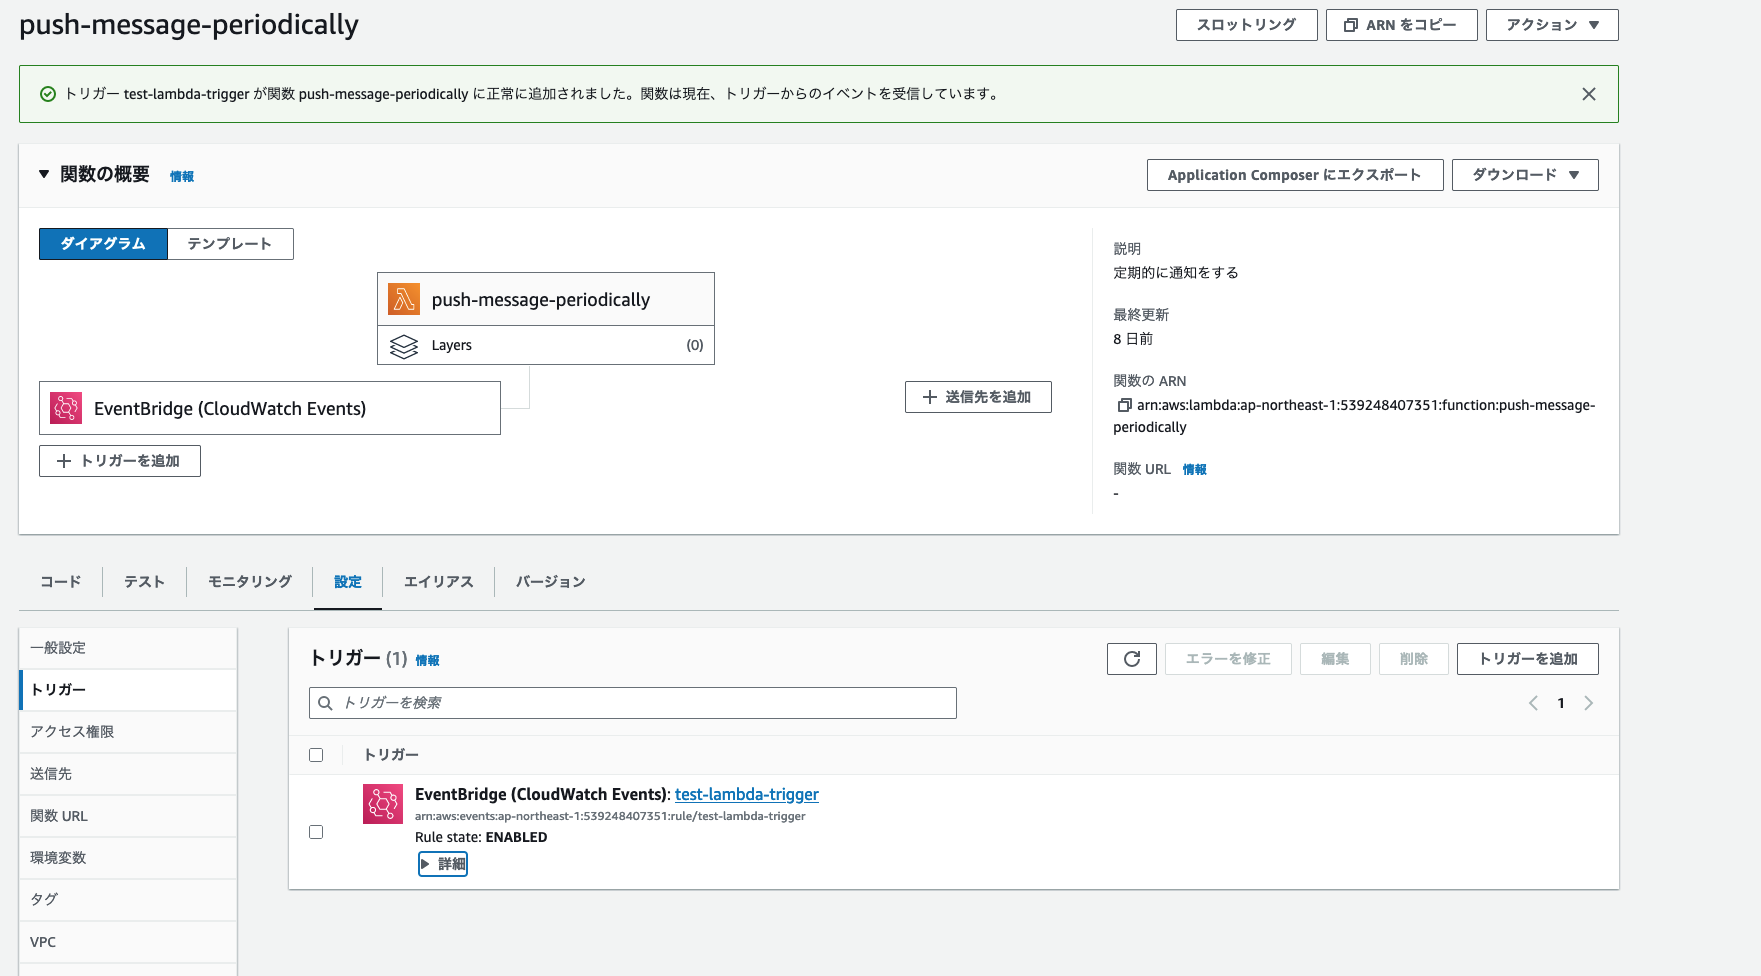Tick the test-lambda-trigger row checkbox
The width and height of the screenshot is (1761, 976).
pyautogui.click(x=316, y=832)
